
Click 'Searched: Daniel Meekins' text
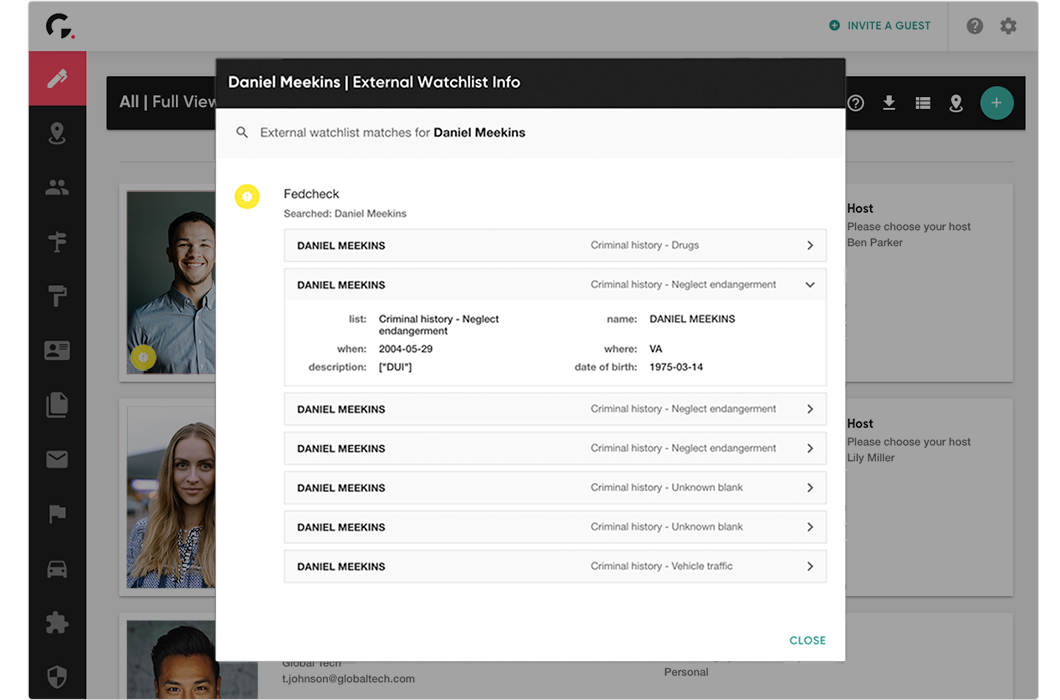[x=345, y=214]
